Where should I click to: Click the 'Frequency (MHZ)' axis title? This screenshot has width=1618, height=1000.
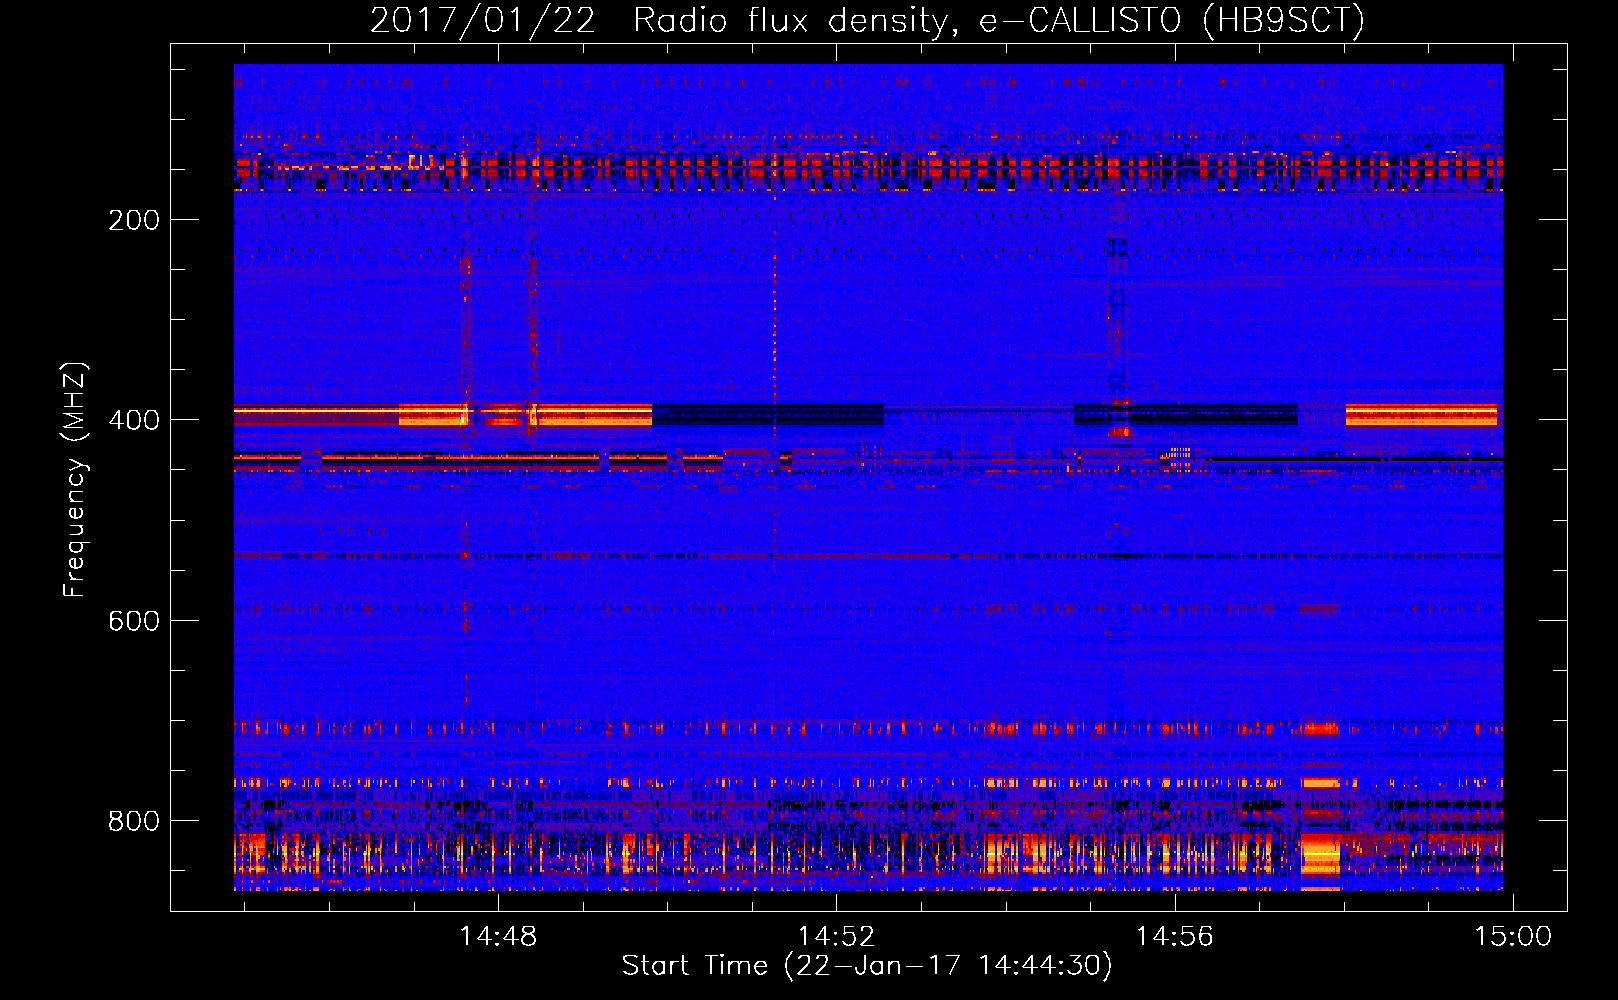[75, 479]
